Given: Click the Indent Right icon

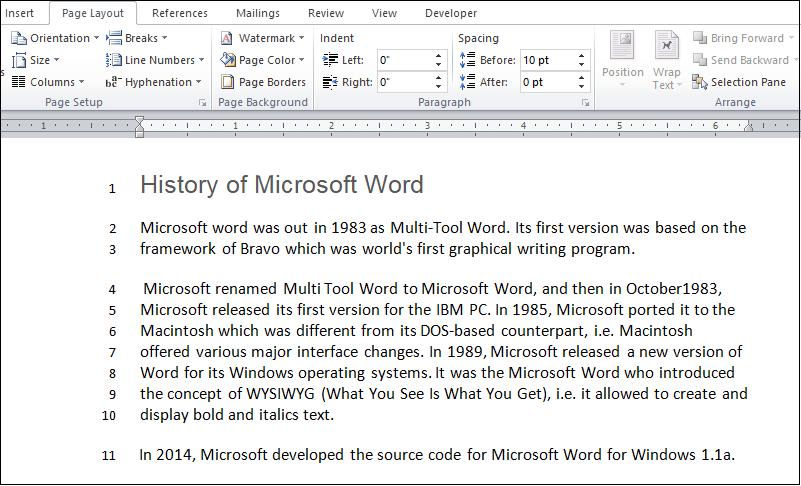Looking at the screenshot, I should click(331, 82).
